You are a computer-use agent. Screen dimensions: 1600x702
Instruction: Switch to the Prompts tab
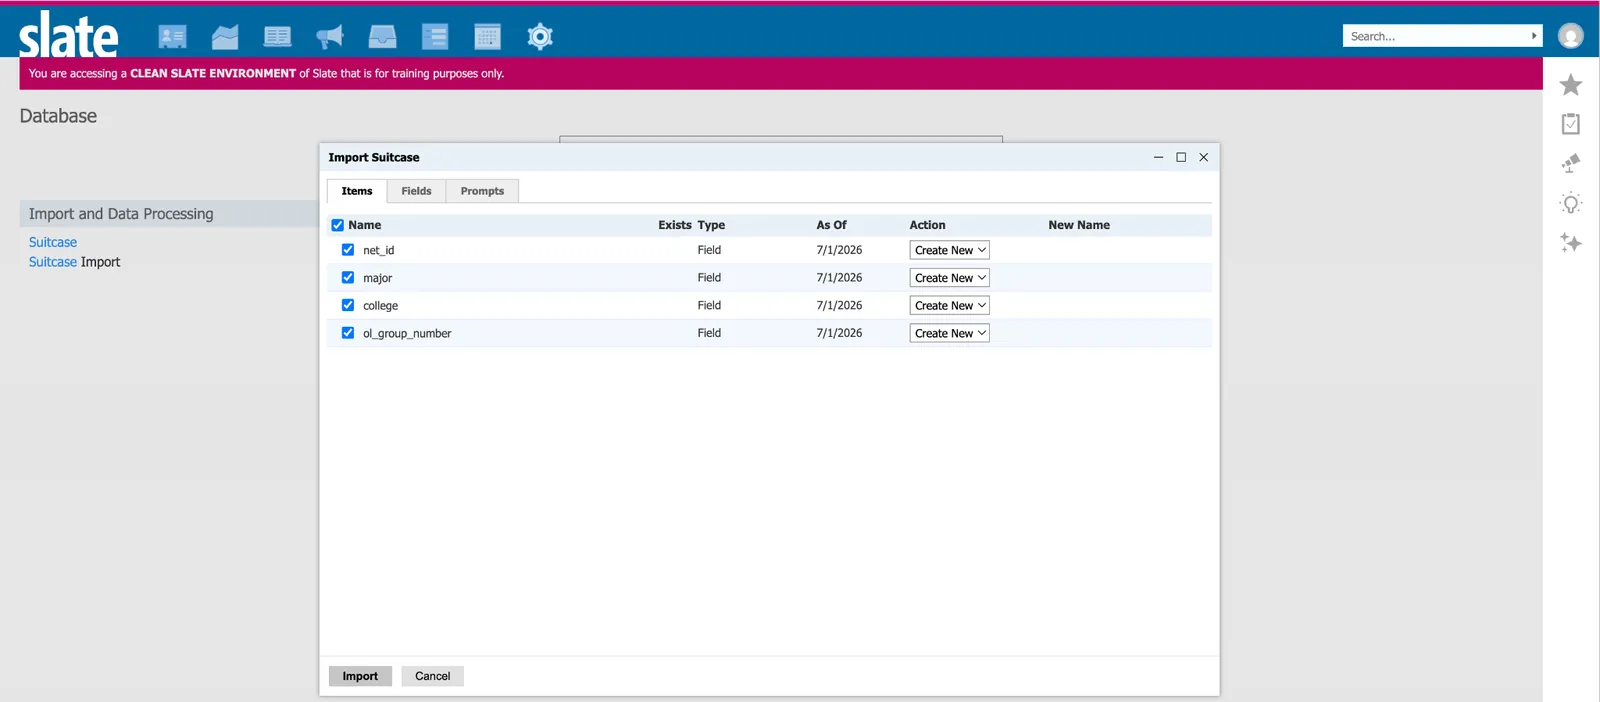[x=482, y=191]
